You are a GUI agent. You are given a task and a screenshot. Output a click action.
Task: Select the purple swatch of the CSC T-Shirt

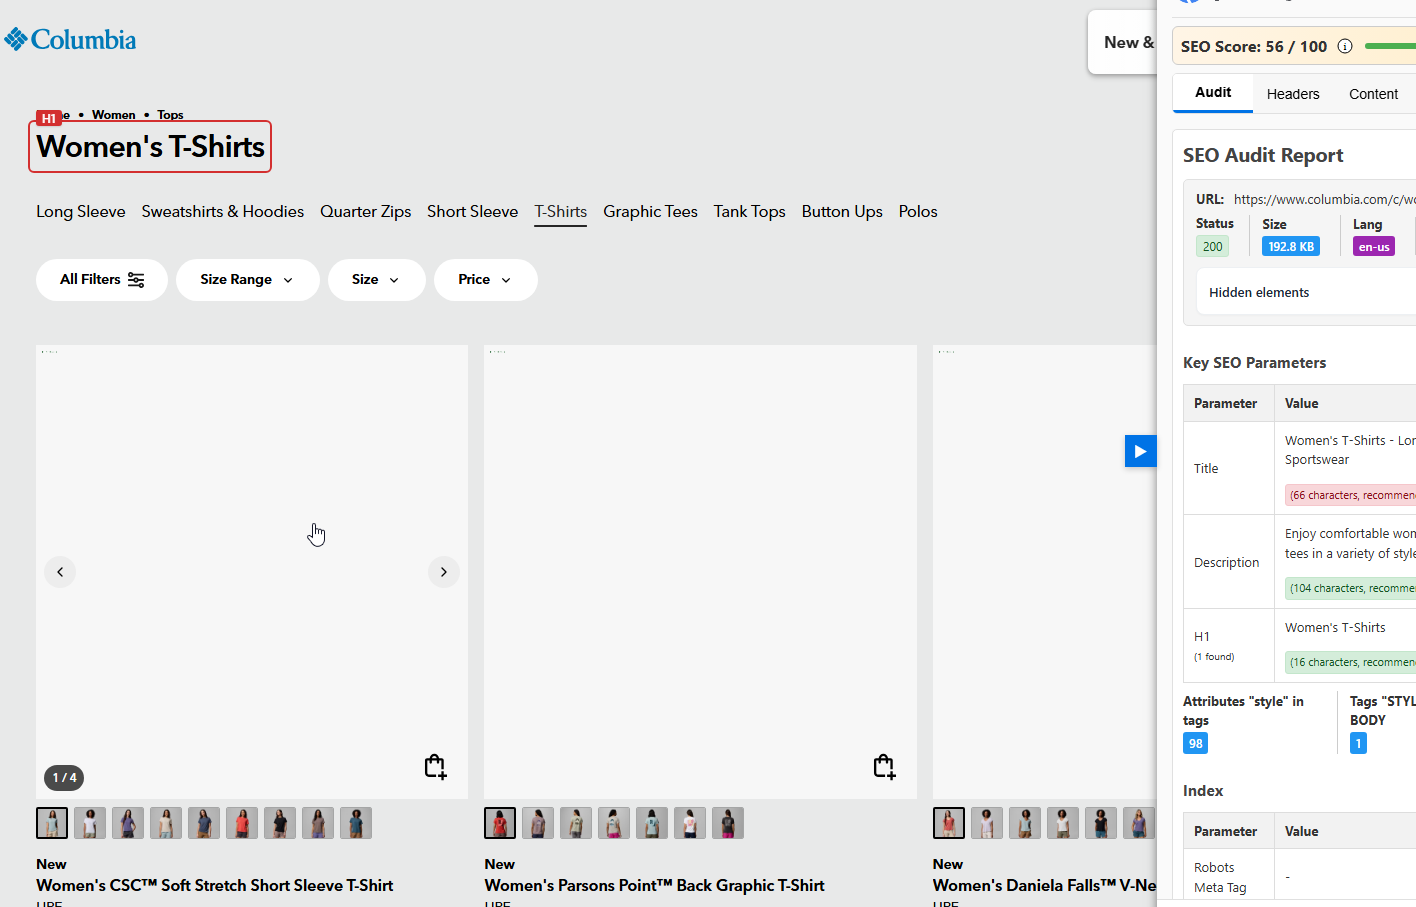pos(128,823)
